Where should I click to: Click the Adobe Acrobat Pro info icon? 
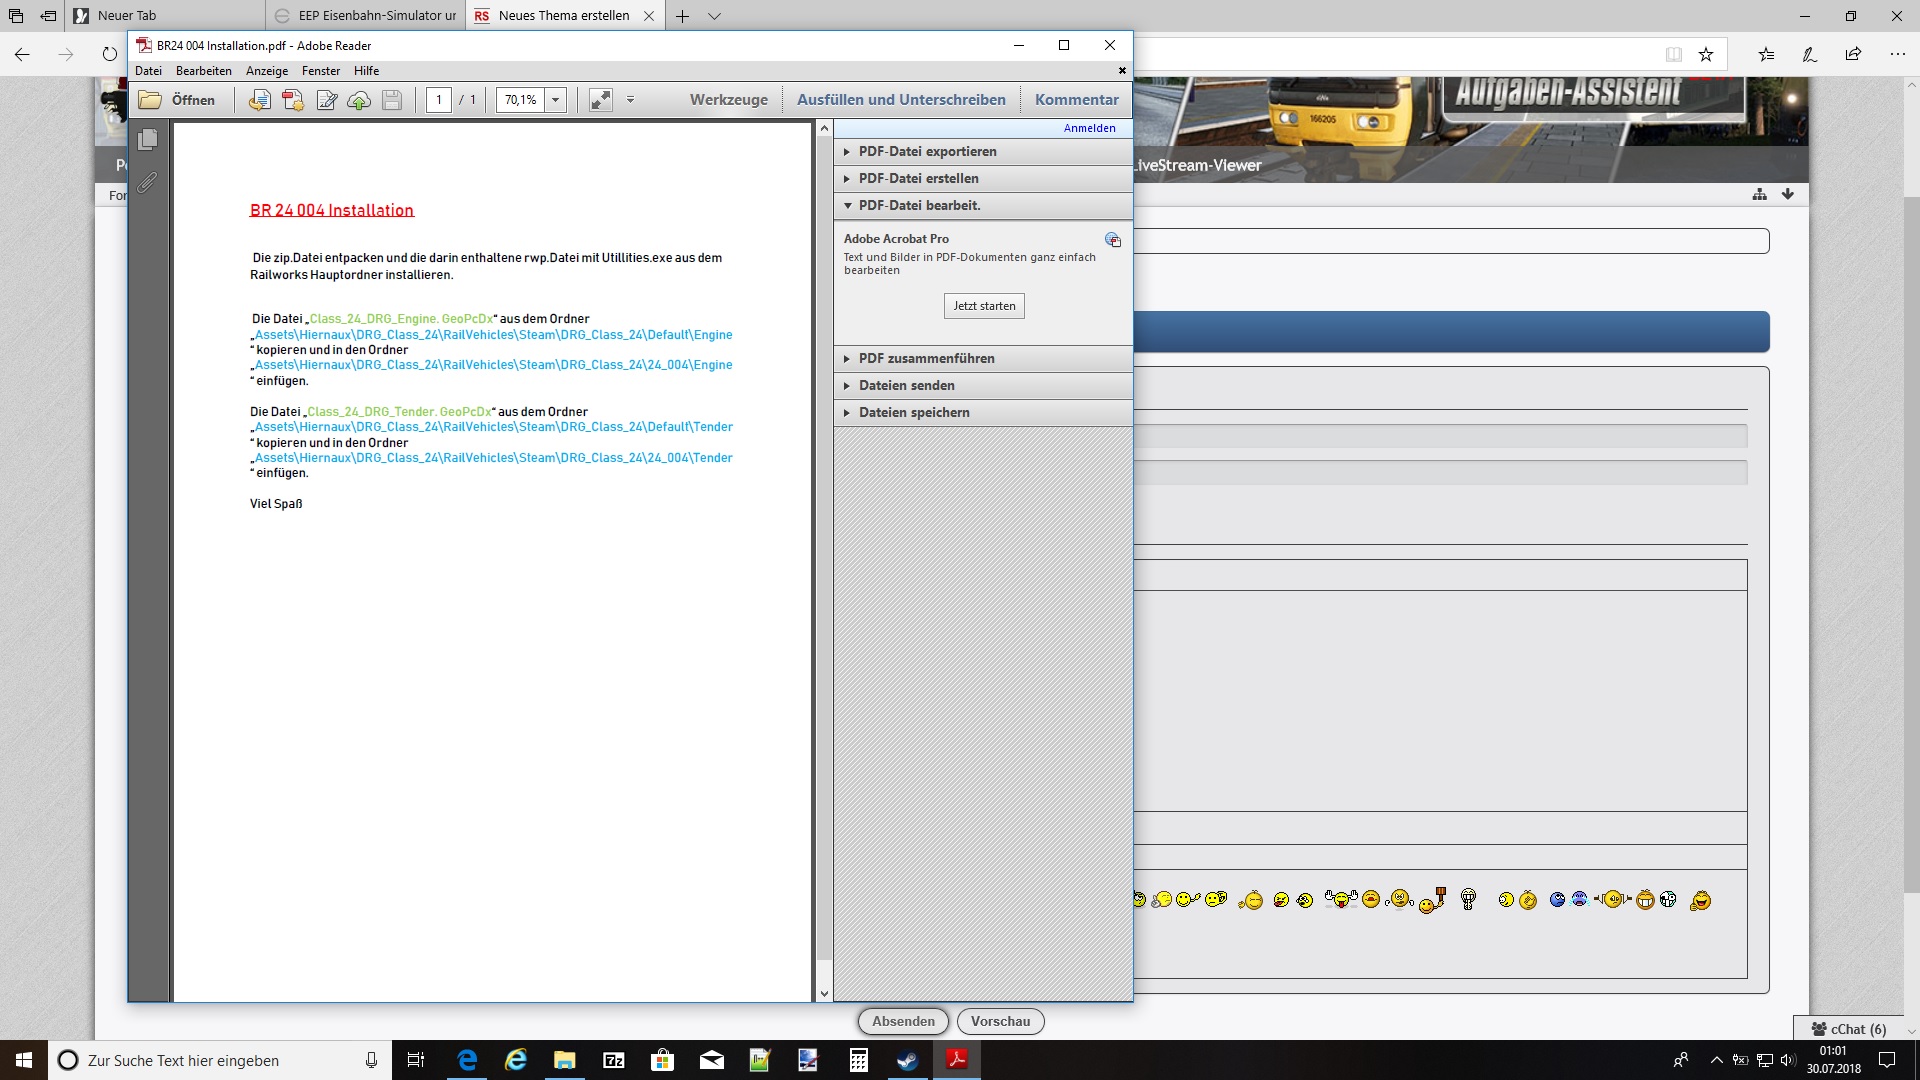(x=1112, y=240)
